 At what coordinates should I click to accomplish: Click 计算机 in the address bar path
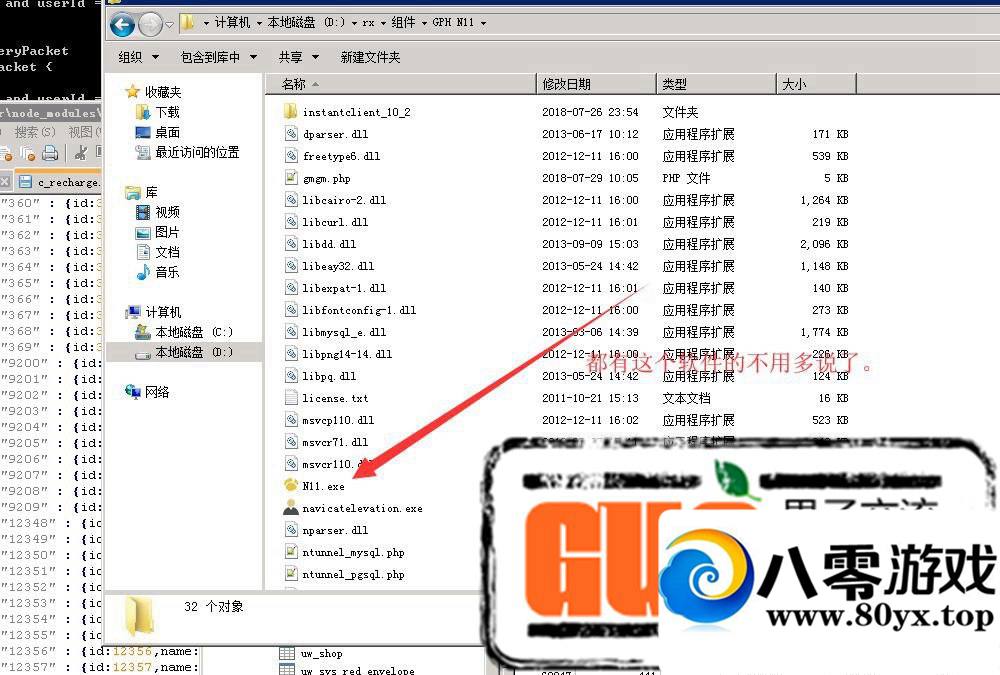tap(232, 23)
